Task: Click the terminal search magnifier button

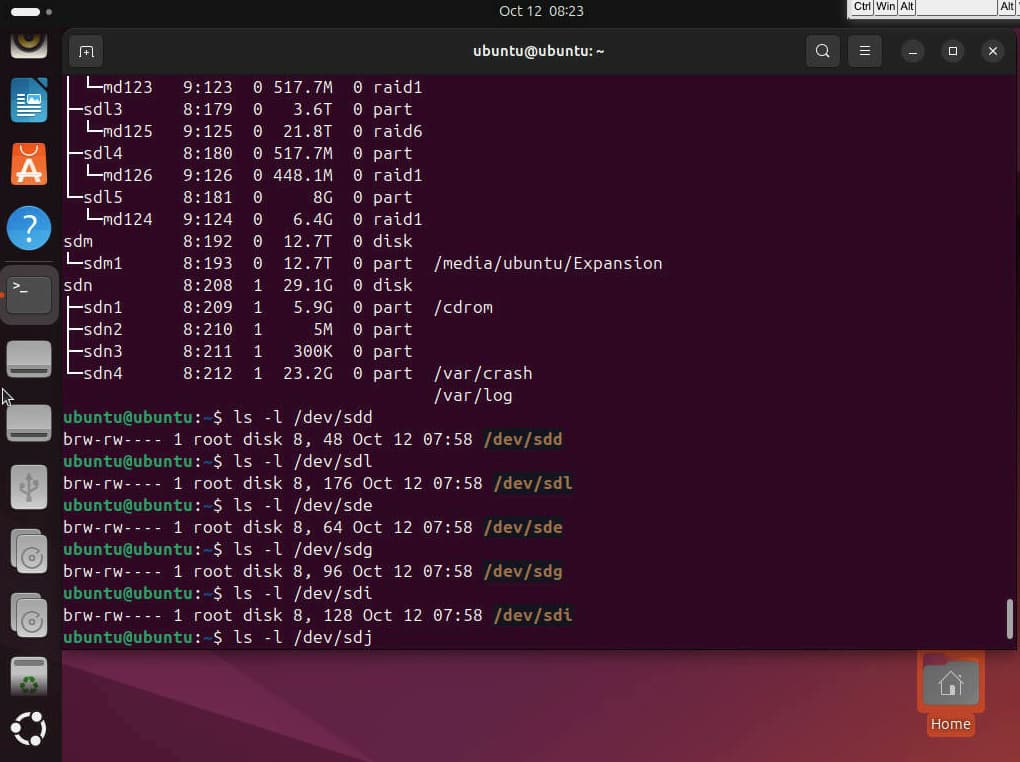Action: click(x=822, y=51)
